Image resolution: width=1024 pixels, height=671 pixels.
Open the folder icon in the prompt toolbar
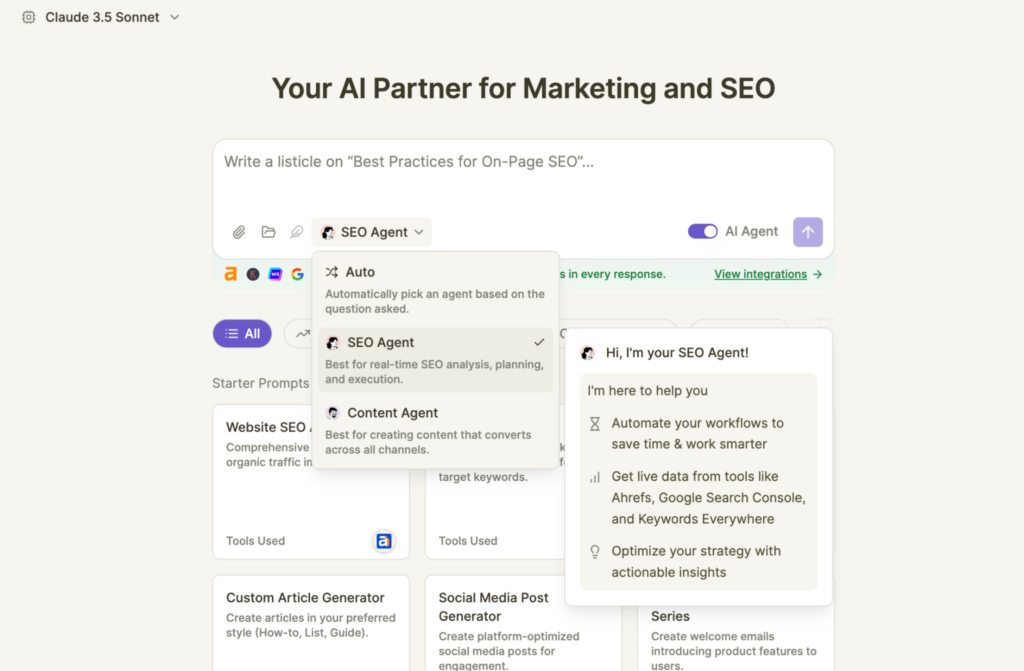click(268, 232)
